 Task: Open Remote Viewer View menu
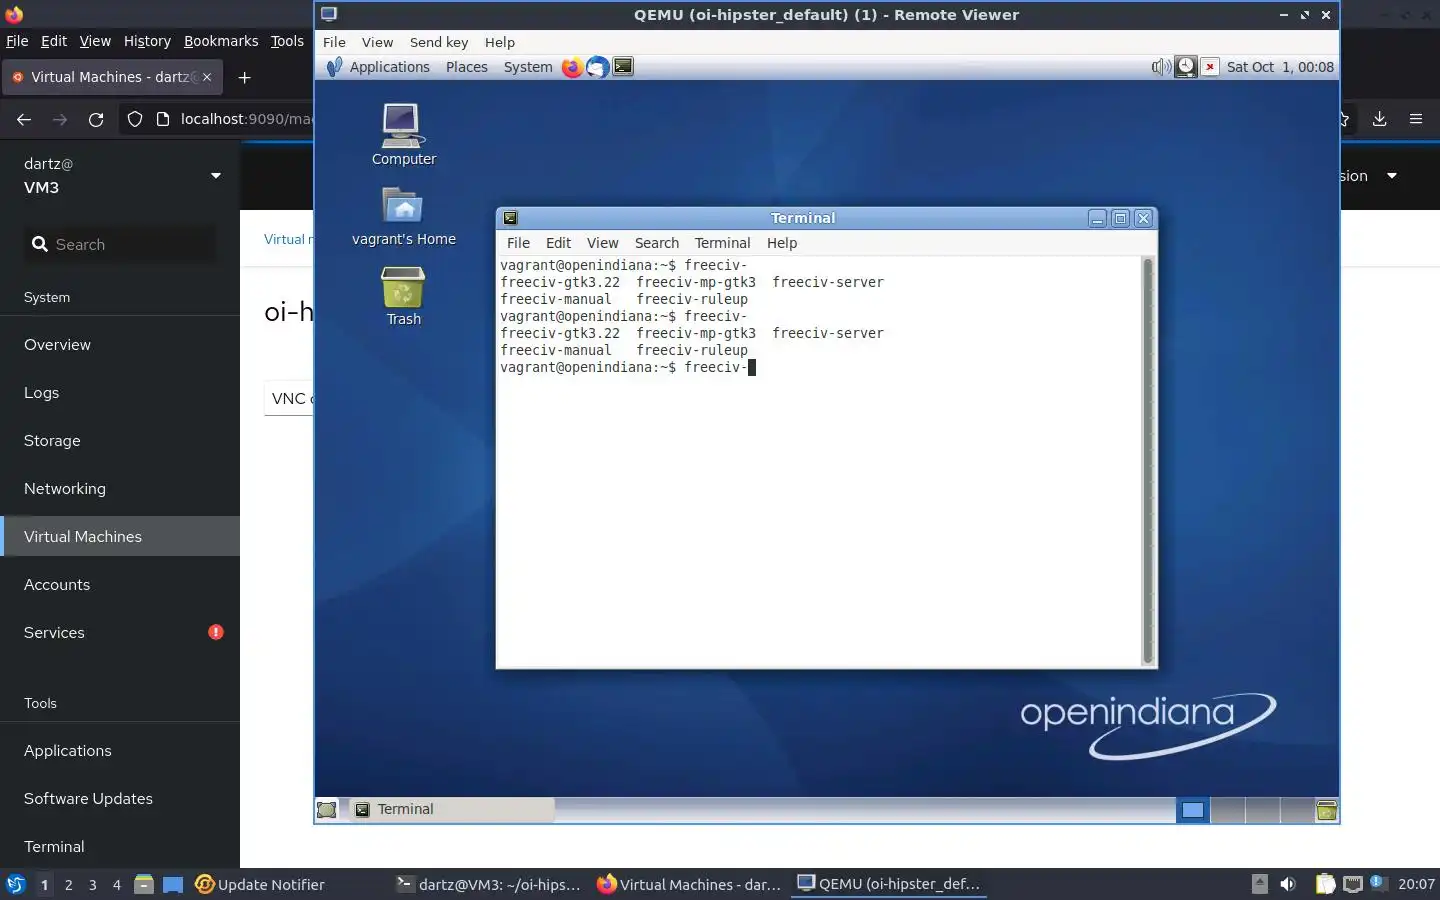[x=377, y=42]
